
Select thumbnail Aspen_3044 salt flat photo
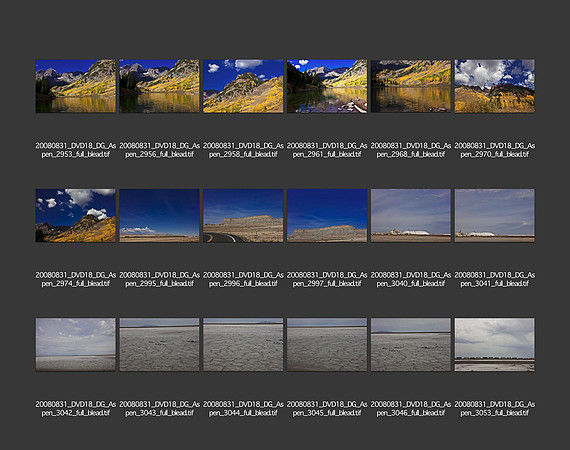coord(243,345)
